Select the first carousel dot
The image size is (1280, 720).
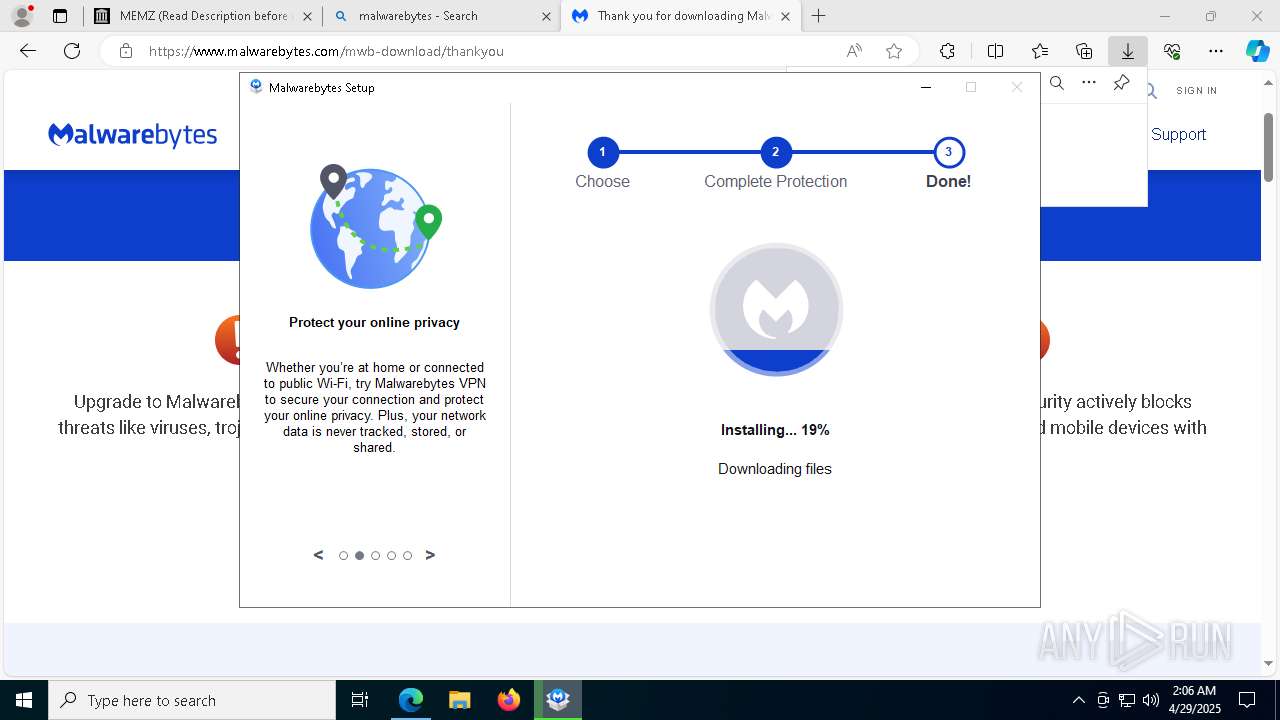point(343,556)
